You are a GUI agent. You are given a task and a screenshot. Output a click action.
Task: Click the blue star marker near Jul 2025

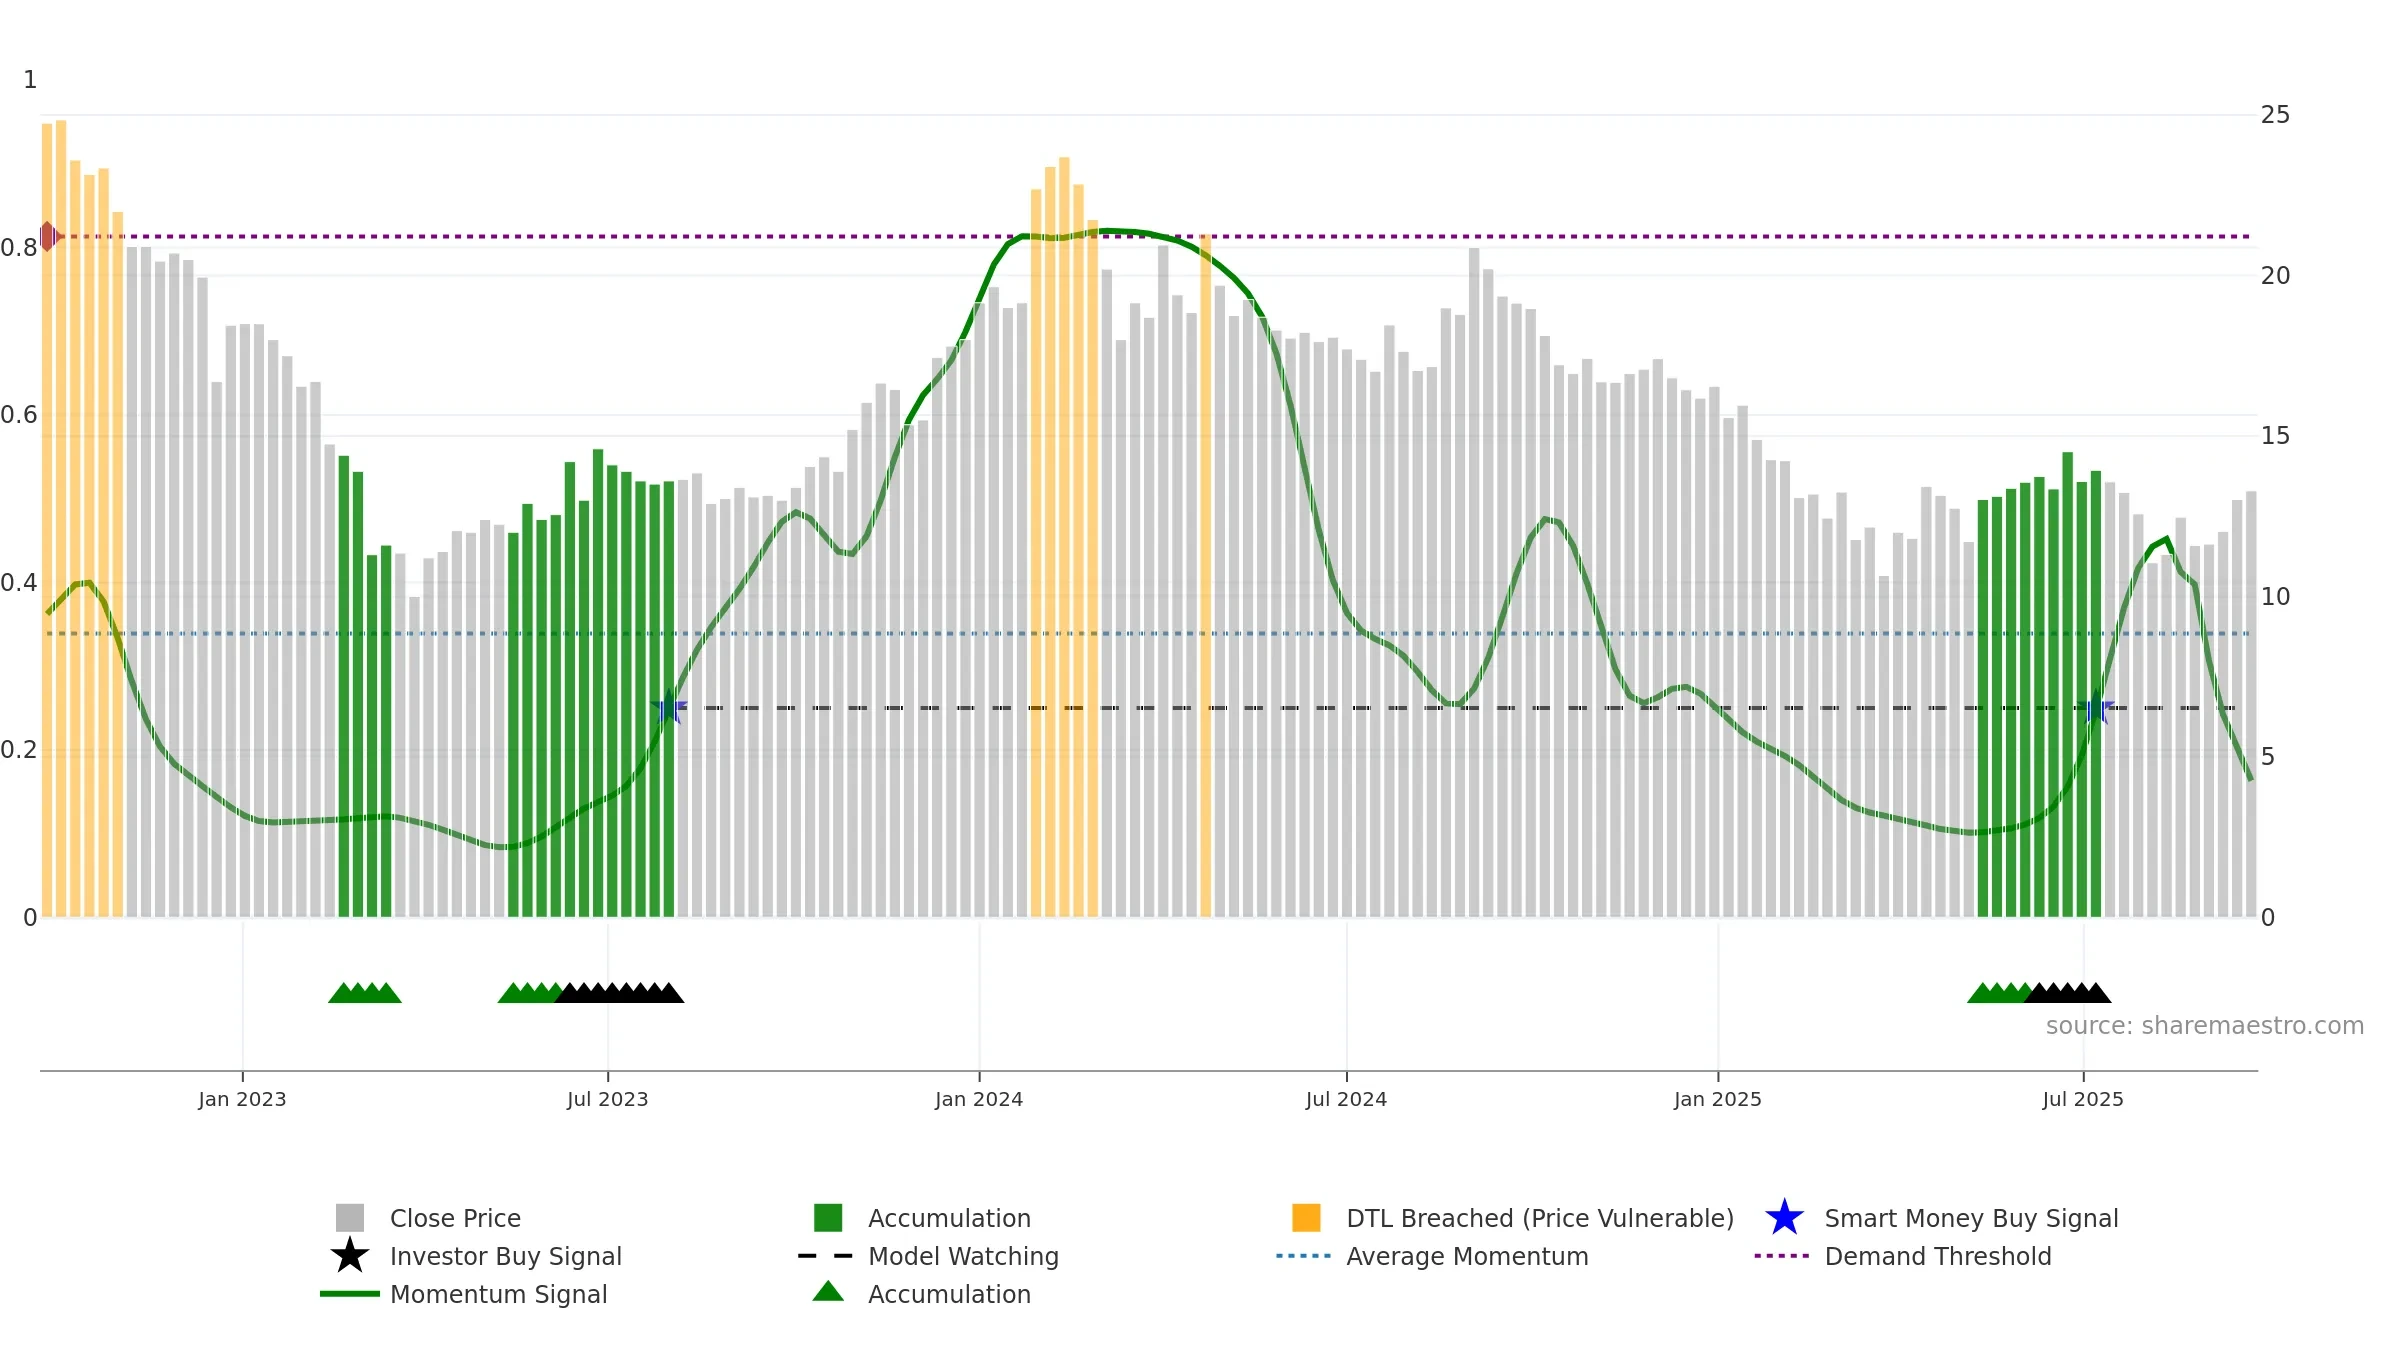2096,708
